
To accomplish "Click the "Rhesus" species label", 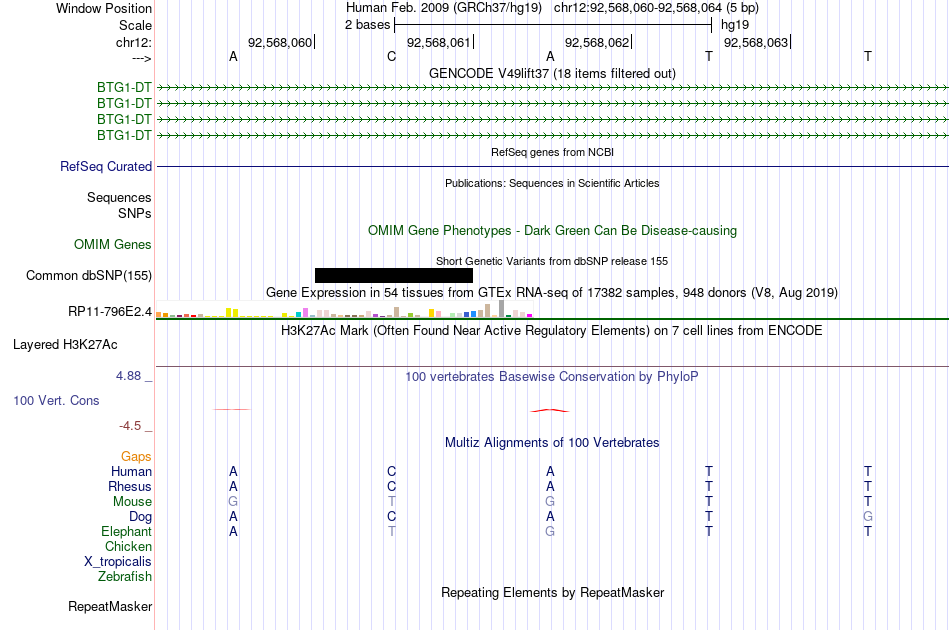I will click(x=130, y=486).
